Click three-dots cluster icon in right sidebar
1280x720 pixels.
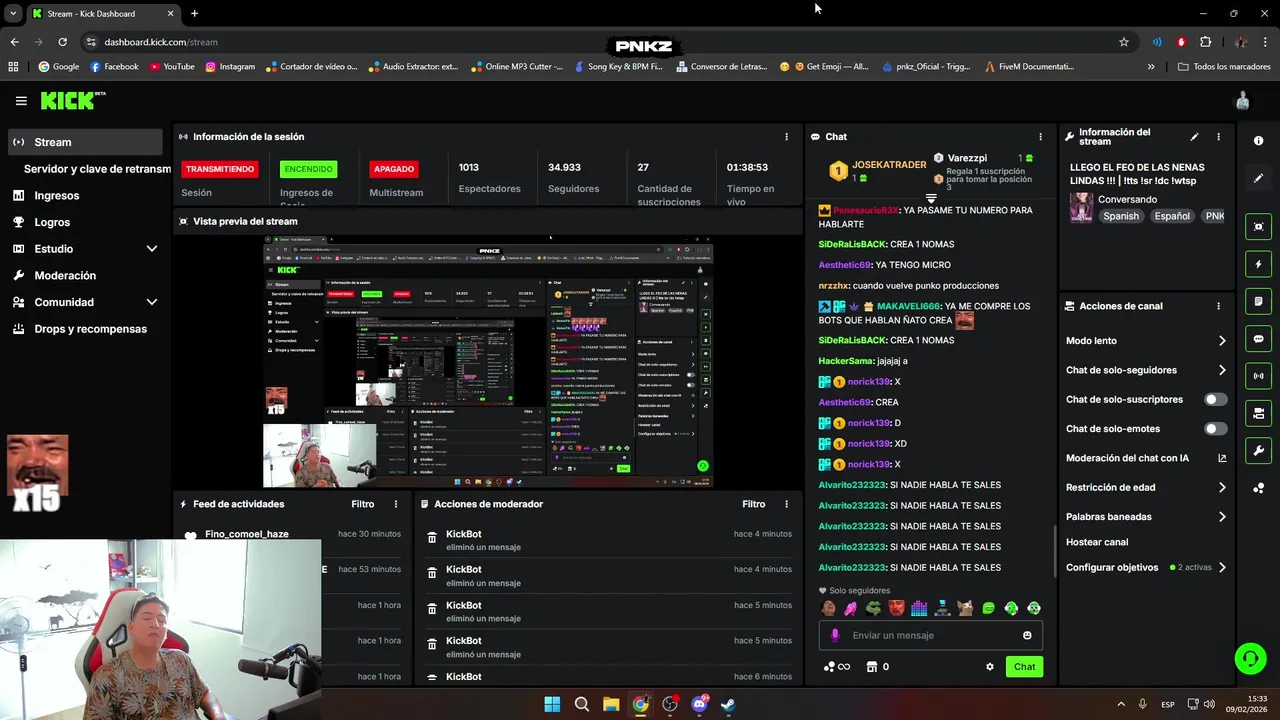point(1258,488)
